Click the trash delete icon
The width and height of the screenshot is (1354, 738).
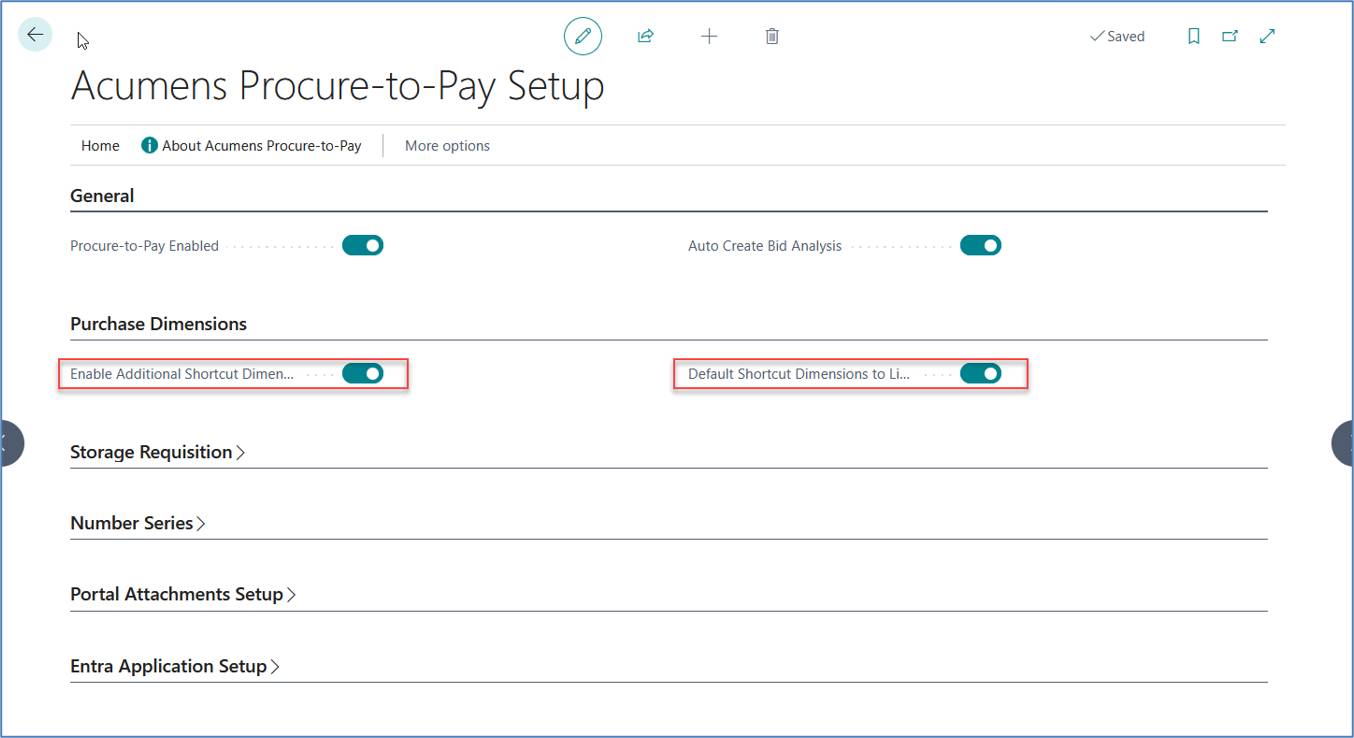coord(772,36)
